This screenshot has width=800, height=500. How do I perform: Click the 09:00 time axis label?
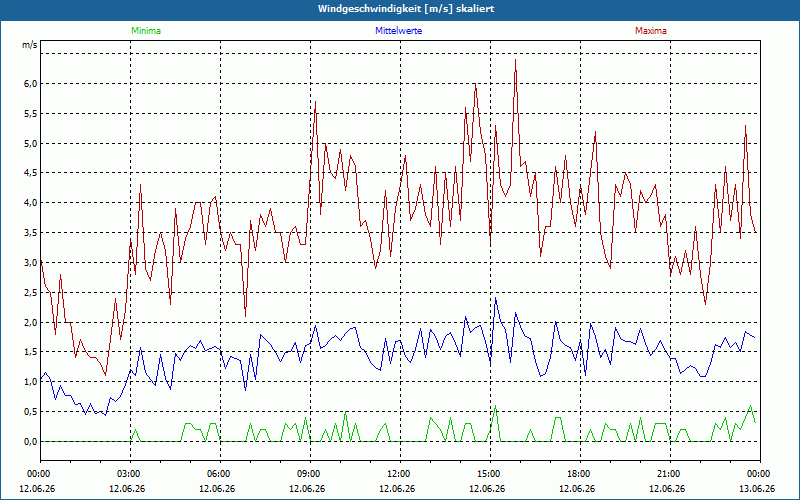pos(310,474)
